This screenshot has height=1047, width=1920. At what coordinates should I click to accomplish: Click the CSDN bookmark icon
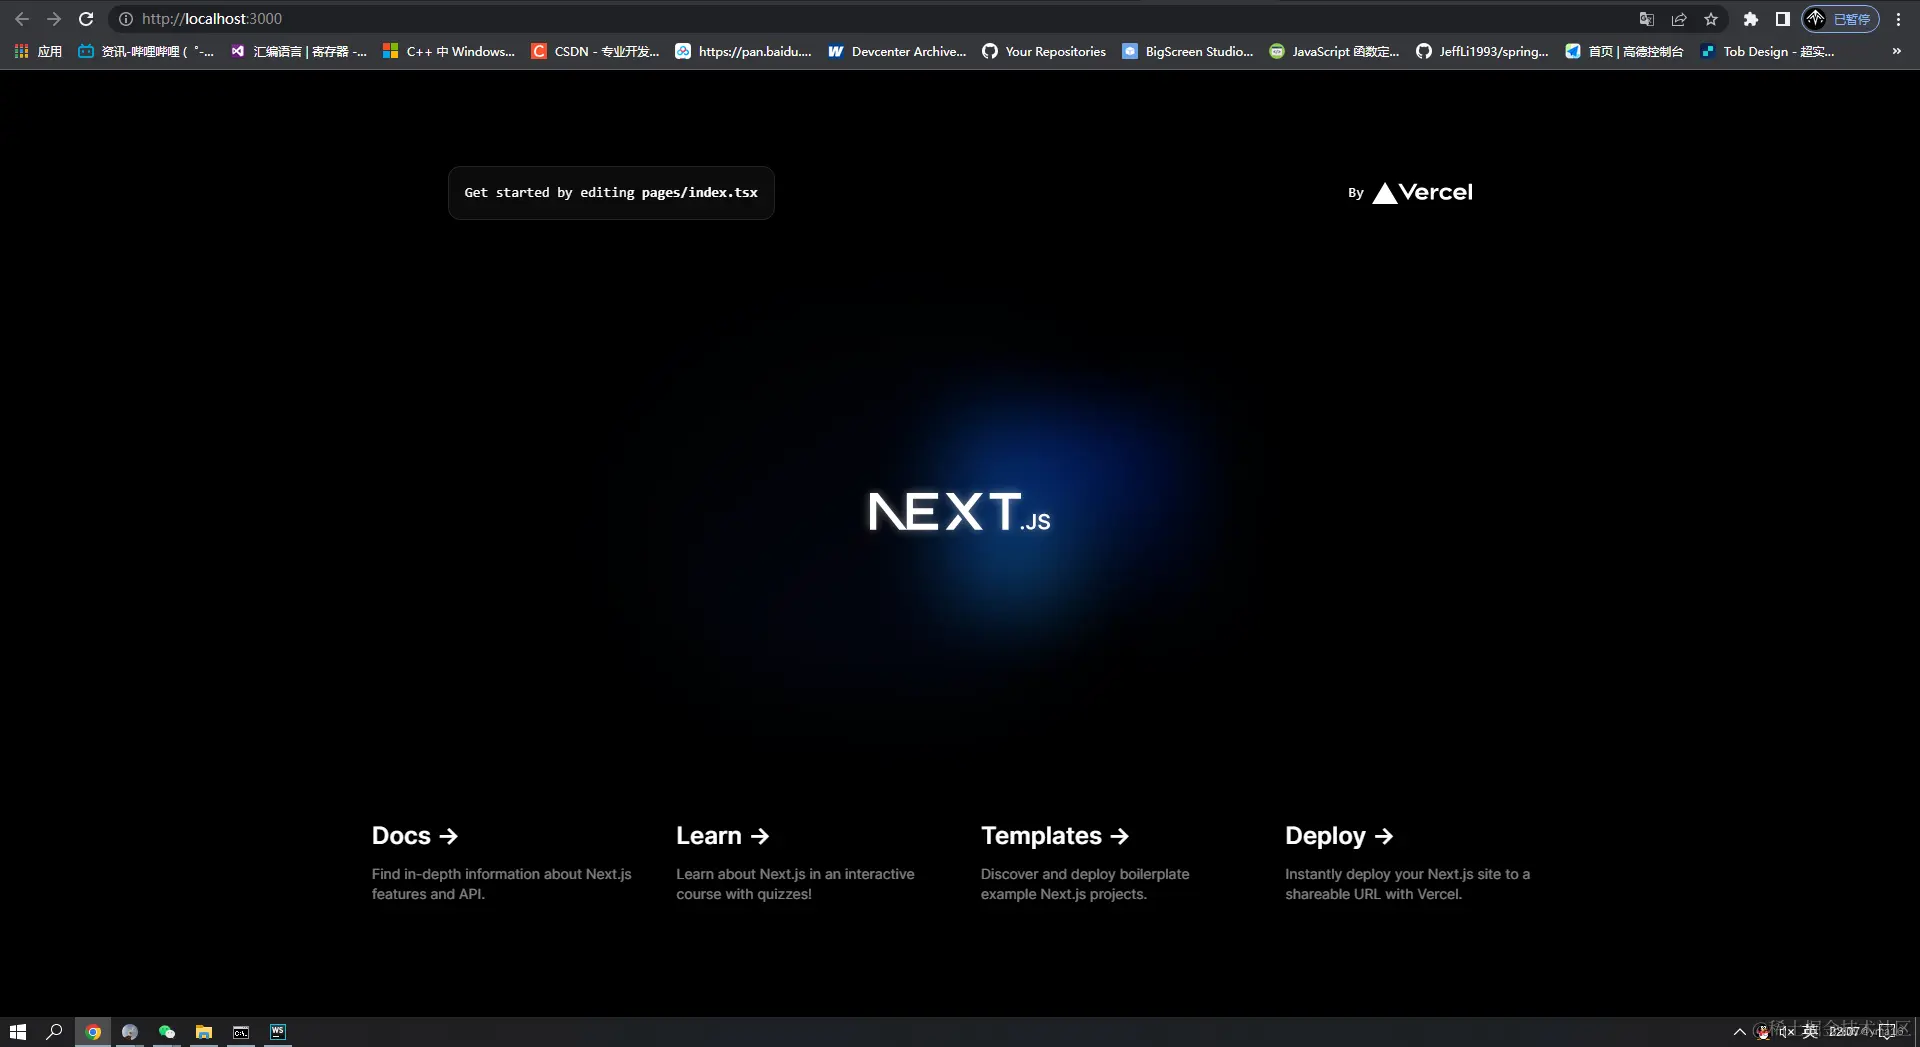point(539,51)
